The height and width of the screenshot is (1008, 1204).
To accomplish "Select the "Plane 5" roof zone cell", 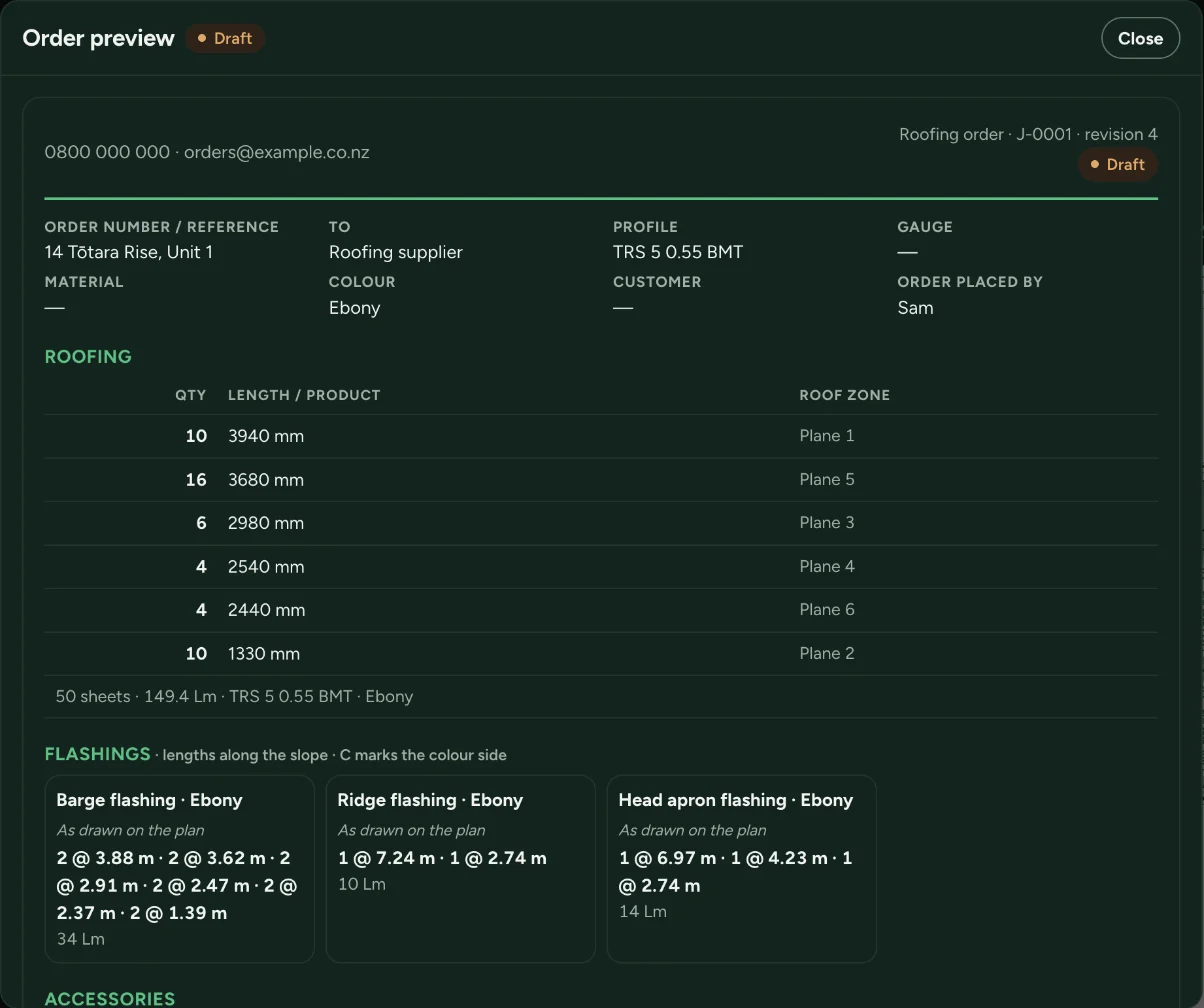I will pyautogui.click(x=827, y=480).
